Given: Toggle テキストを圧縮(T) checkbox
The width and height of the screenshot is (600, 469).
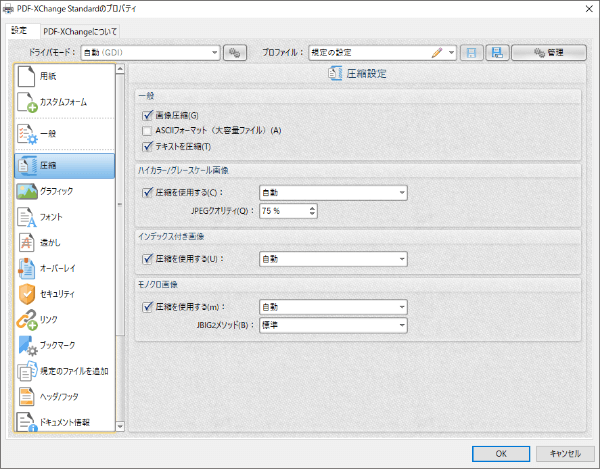Looking at the screenshot, I should coord(147,147).
